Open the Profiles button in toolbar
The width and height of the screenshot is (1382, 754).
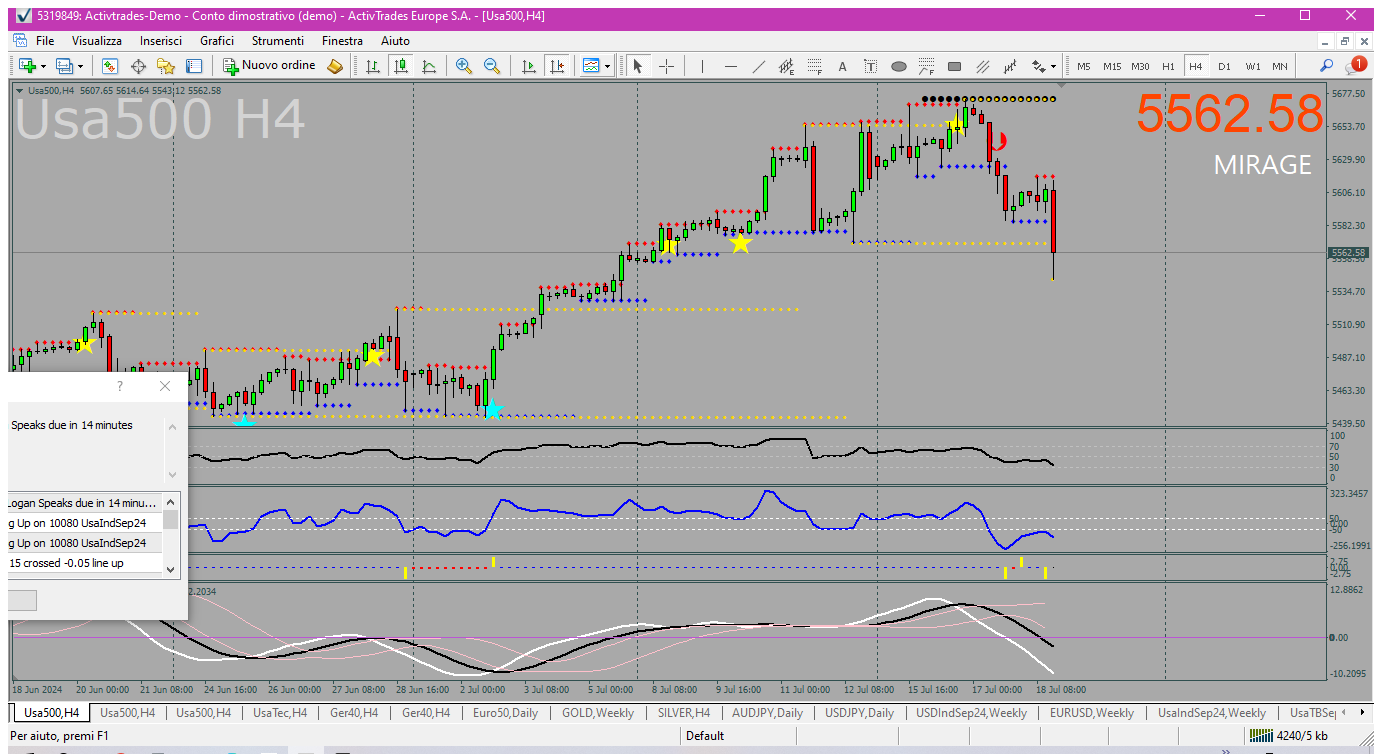(x=65, y=66)
